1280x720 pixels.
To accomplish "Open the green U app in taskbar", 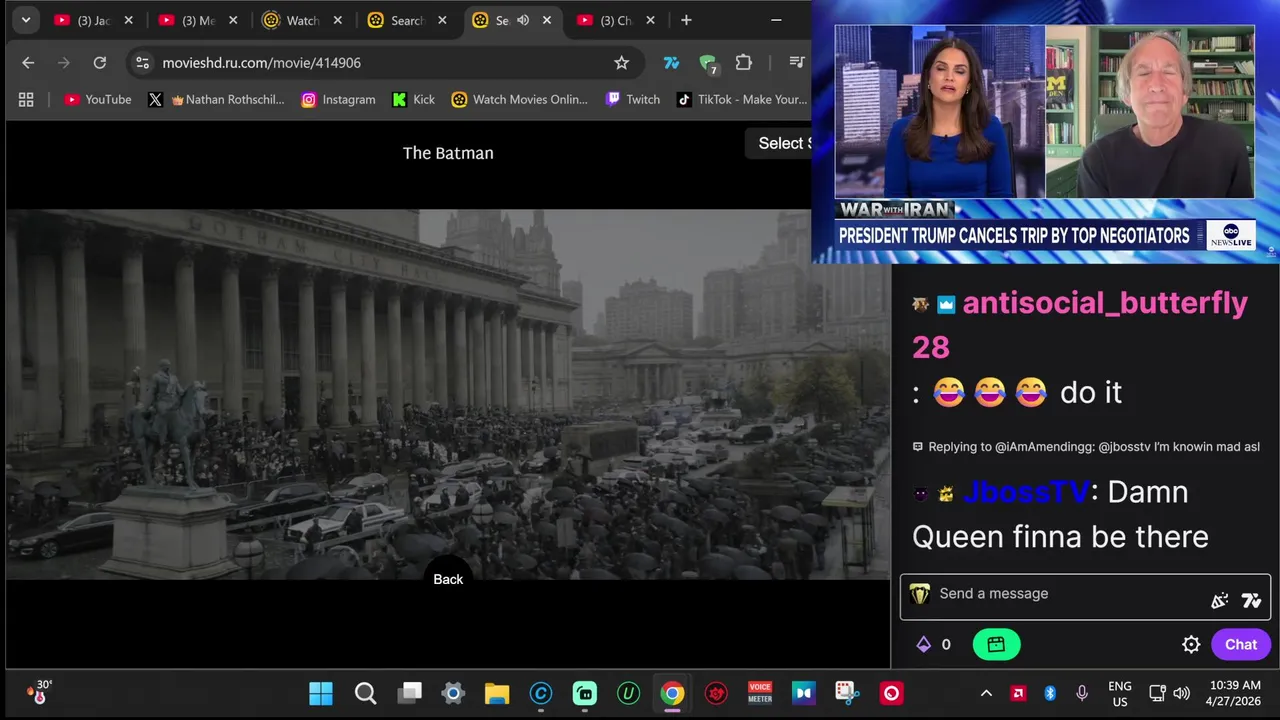I will pos(628,693).
